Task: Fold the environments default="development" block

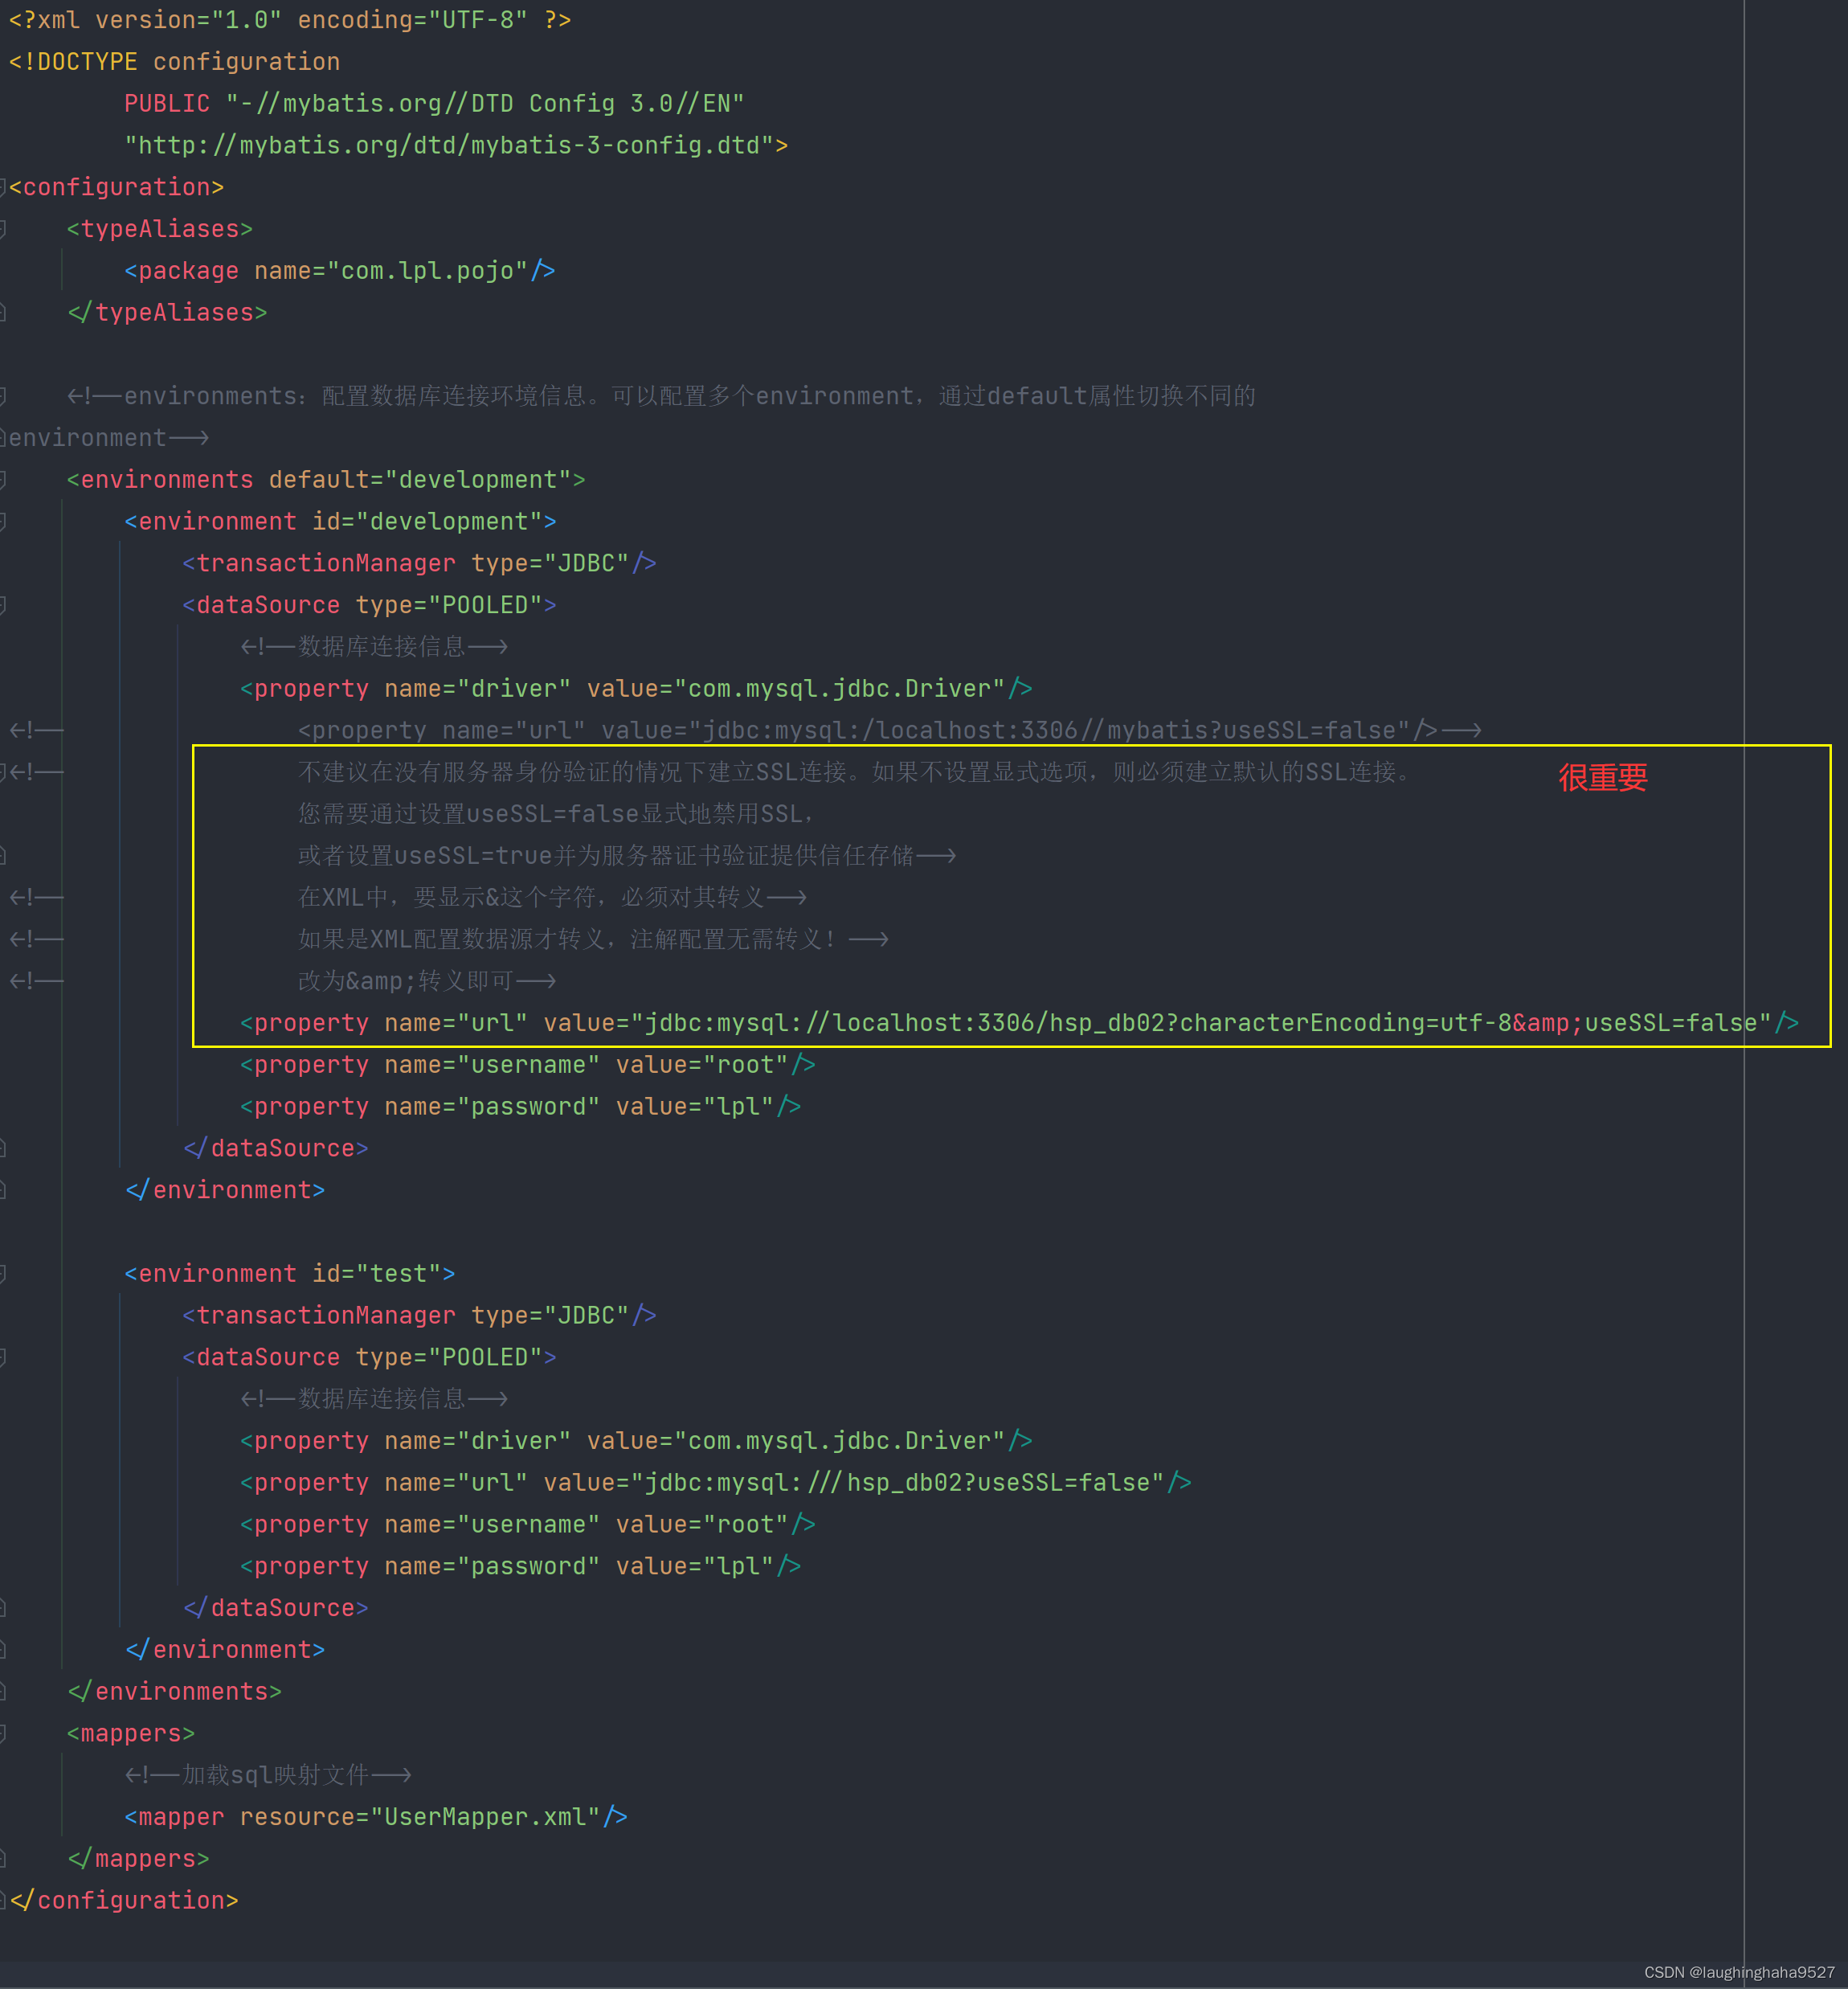Action: click(x=3, y=480)
